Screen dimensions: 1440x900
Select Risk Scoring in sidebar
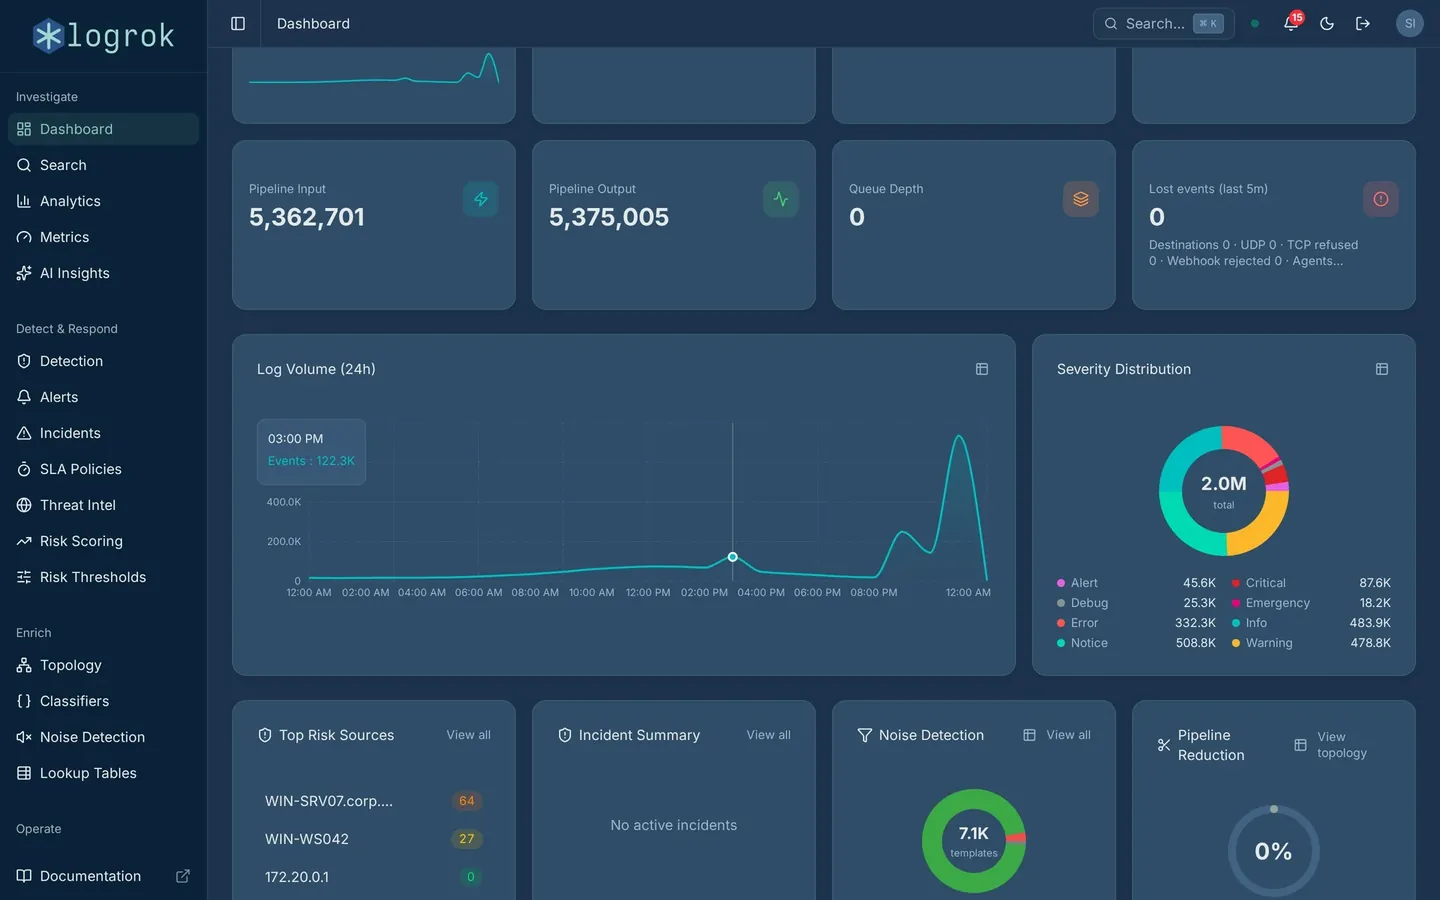point(104,541)
